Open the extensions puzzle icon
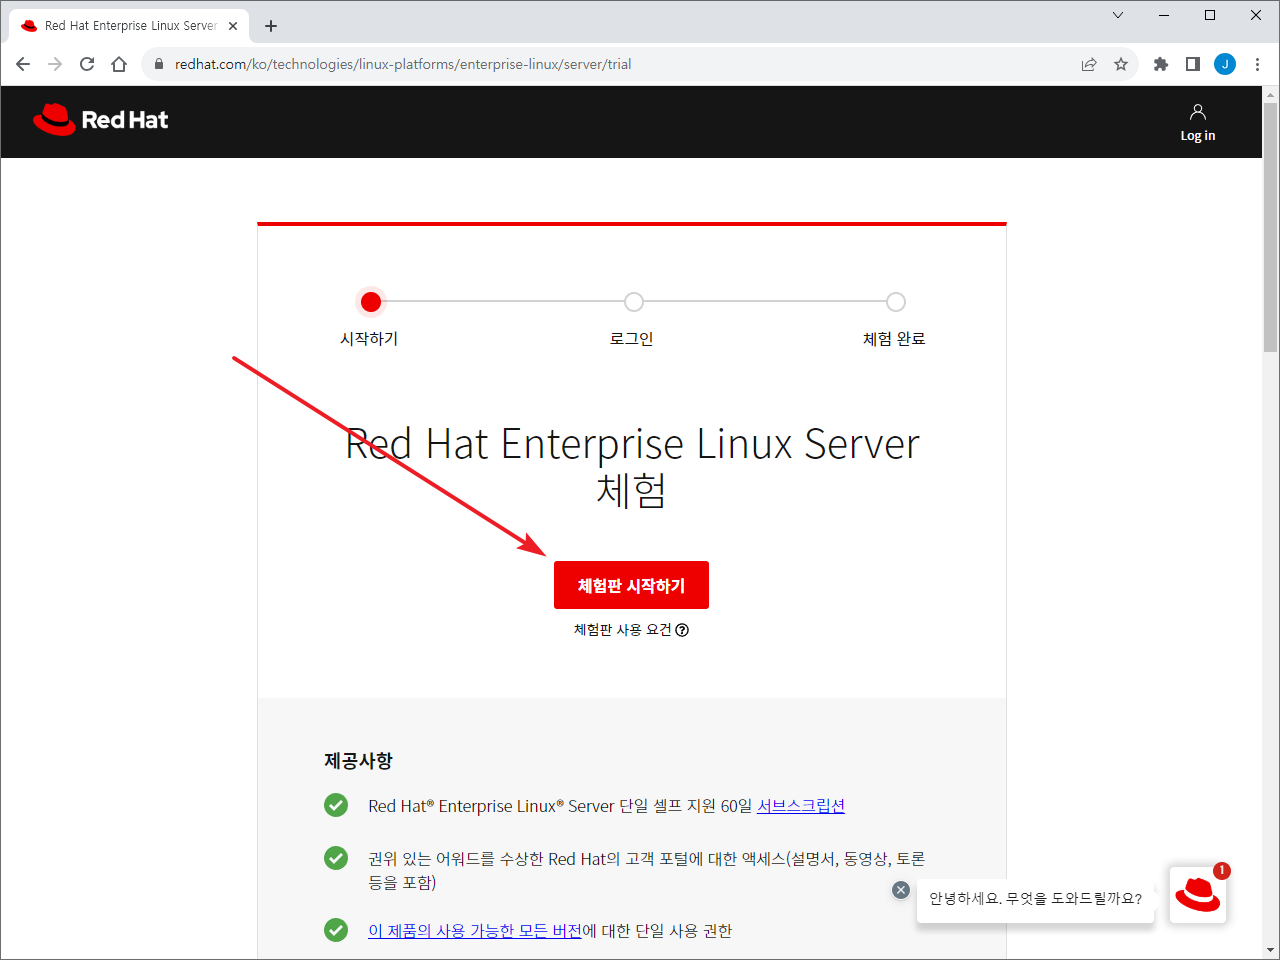 [1161, 64]
